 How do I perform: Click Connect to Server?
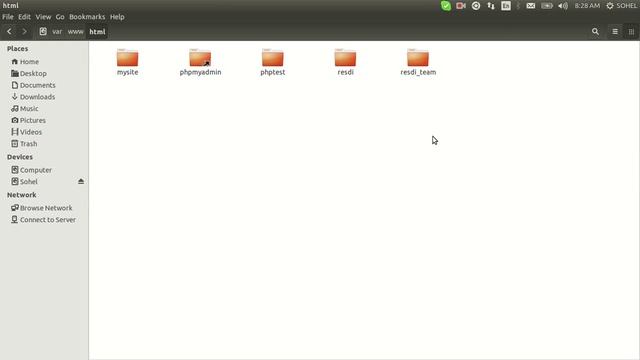coord(44,220)
